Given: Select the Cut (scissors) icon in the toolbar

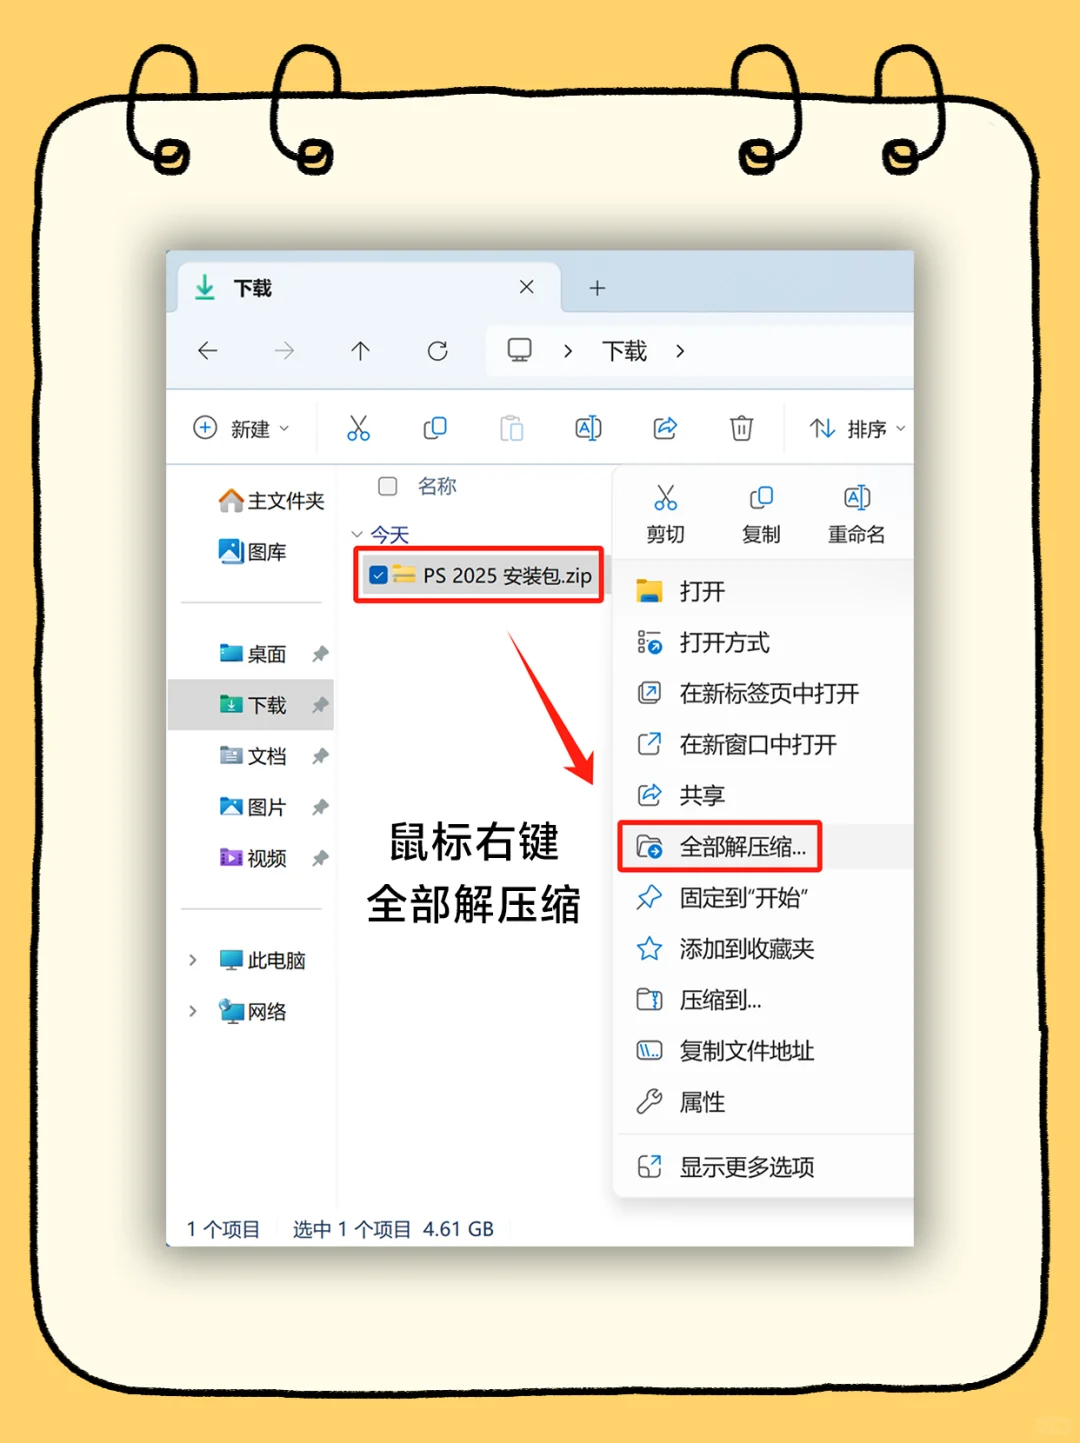Looking at the screenshot, I should pyautogui.click(x=359, y=428).
